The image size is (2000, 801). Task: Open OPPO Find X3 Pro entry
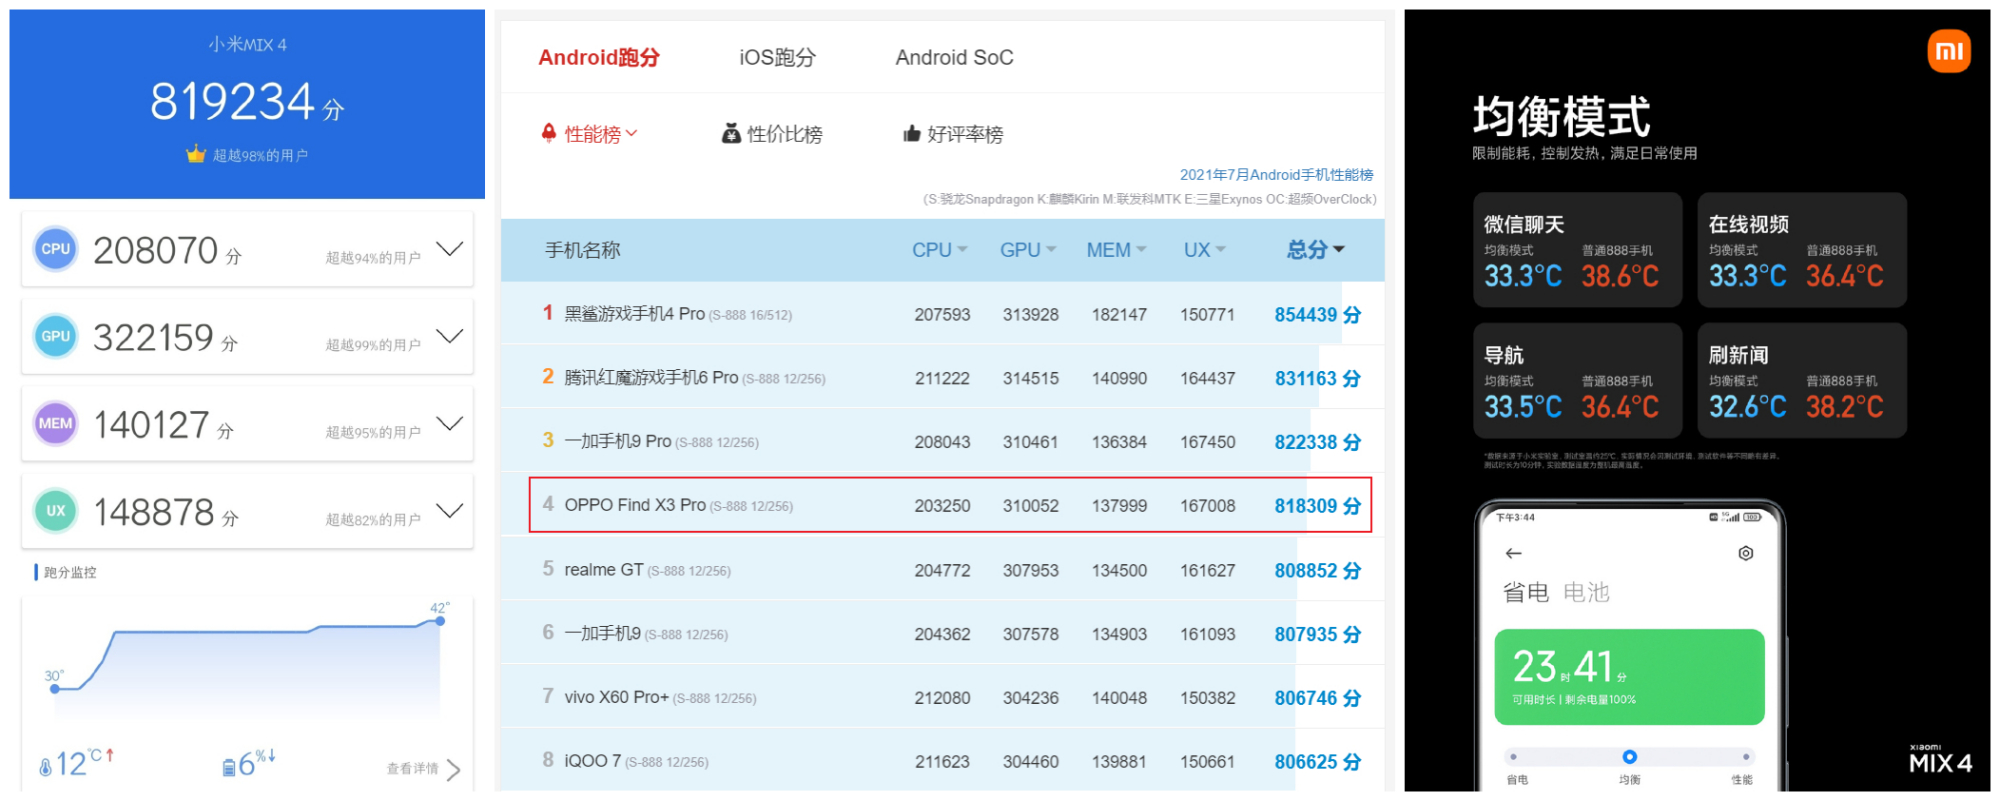(x=635, y=505)
